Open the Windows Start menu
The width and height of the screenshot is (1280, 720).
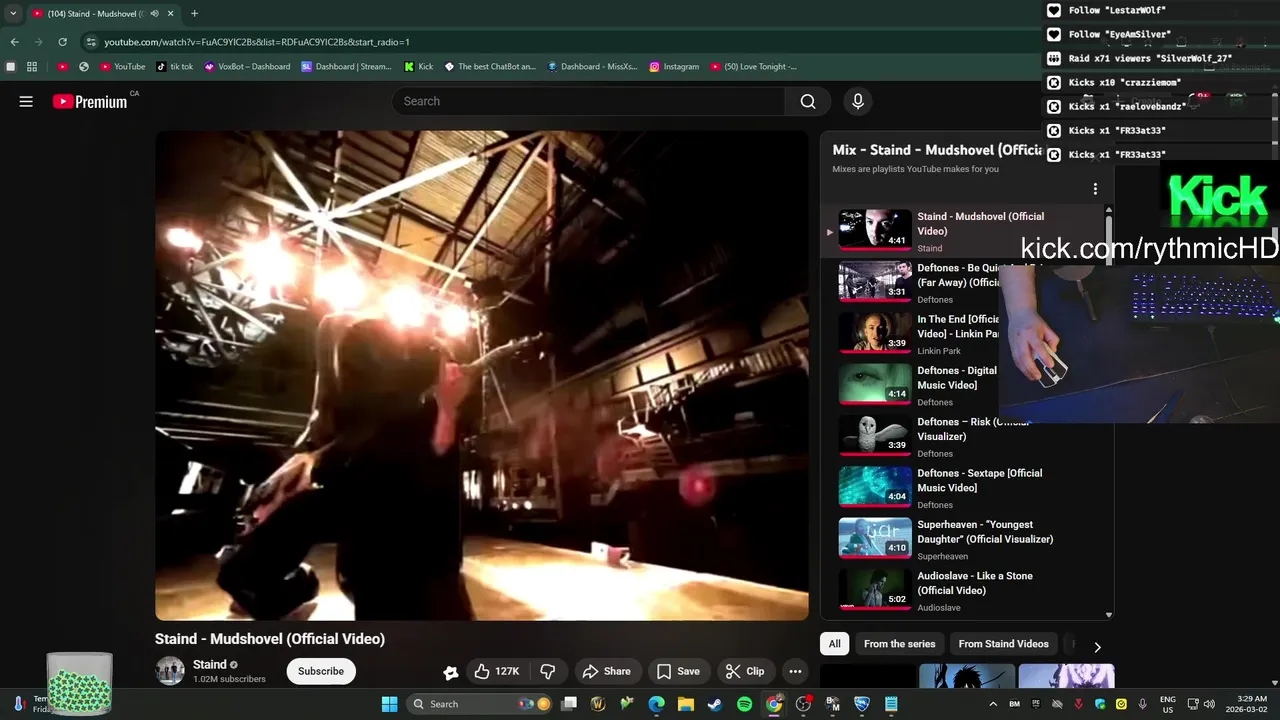pos(389,704)
